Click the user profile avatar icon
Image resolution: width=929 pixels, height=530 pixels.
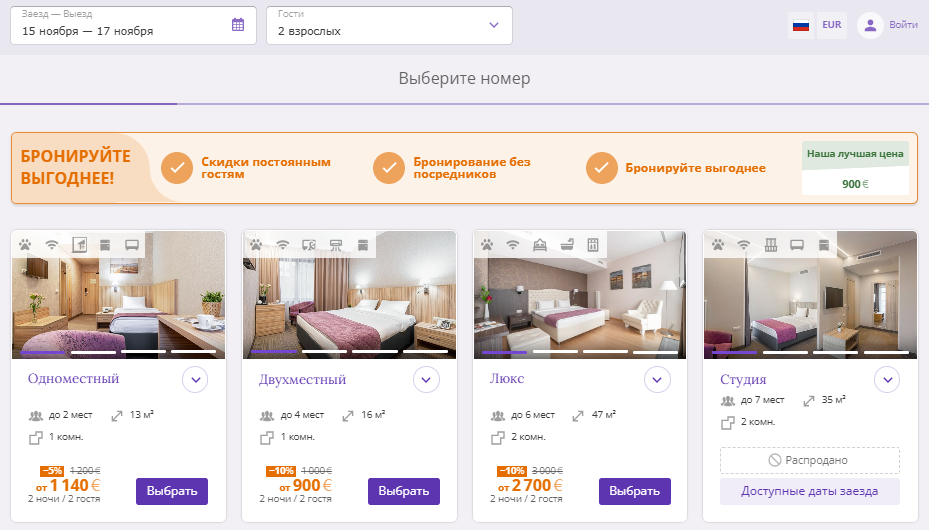[870, 25]
